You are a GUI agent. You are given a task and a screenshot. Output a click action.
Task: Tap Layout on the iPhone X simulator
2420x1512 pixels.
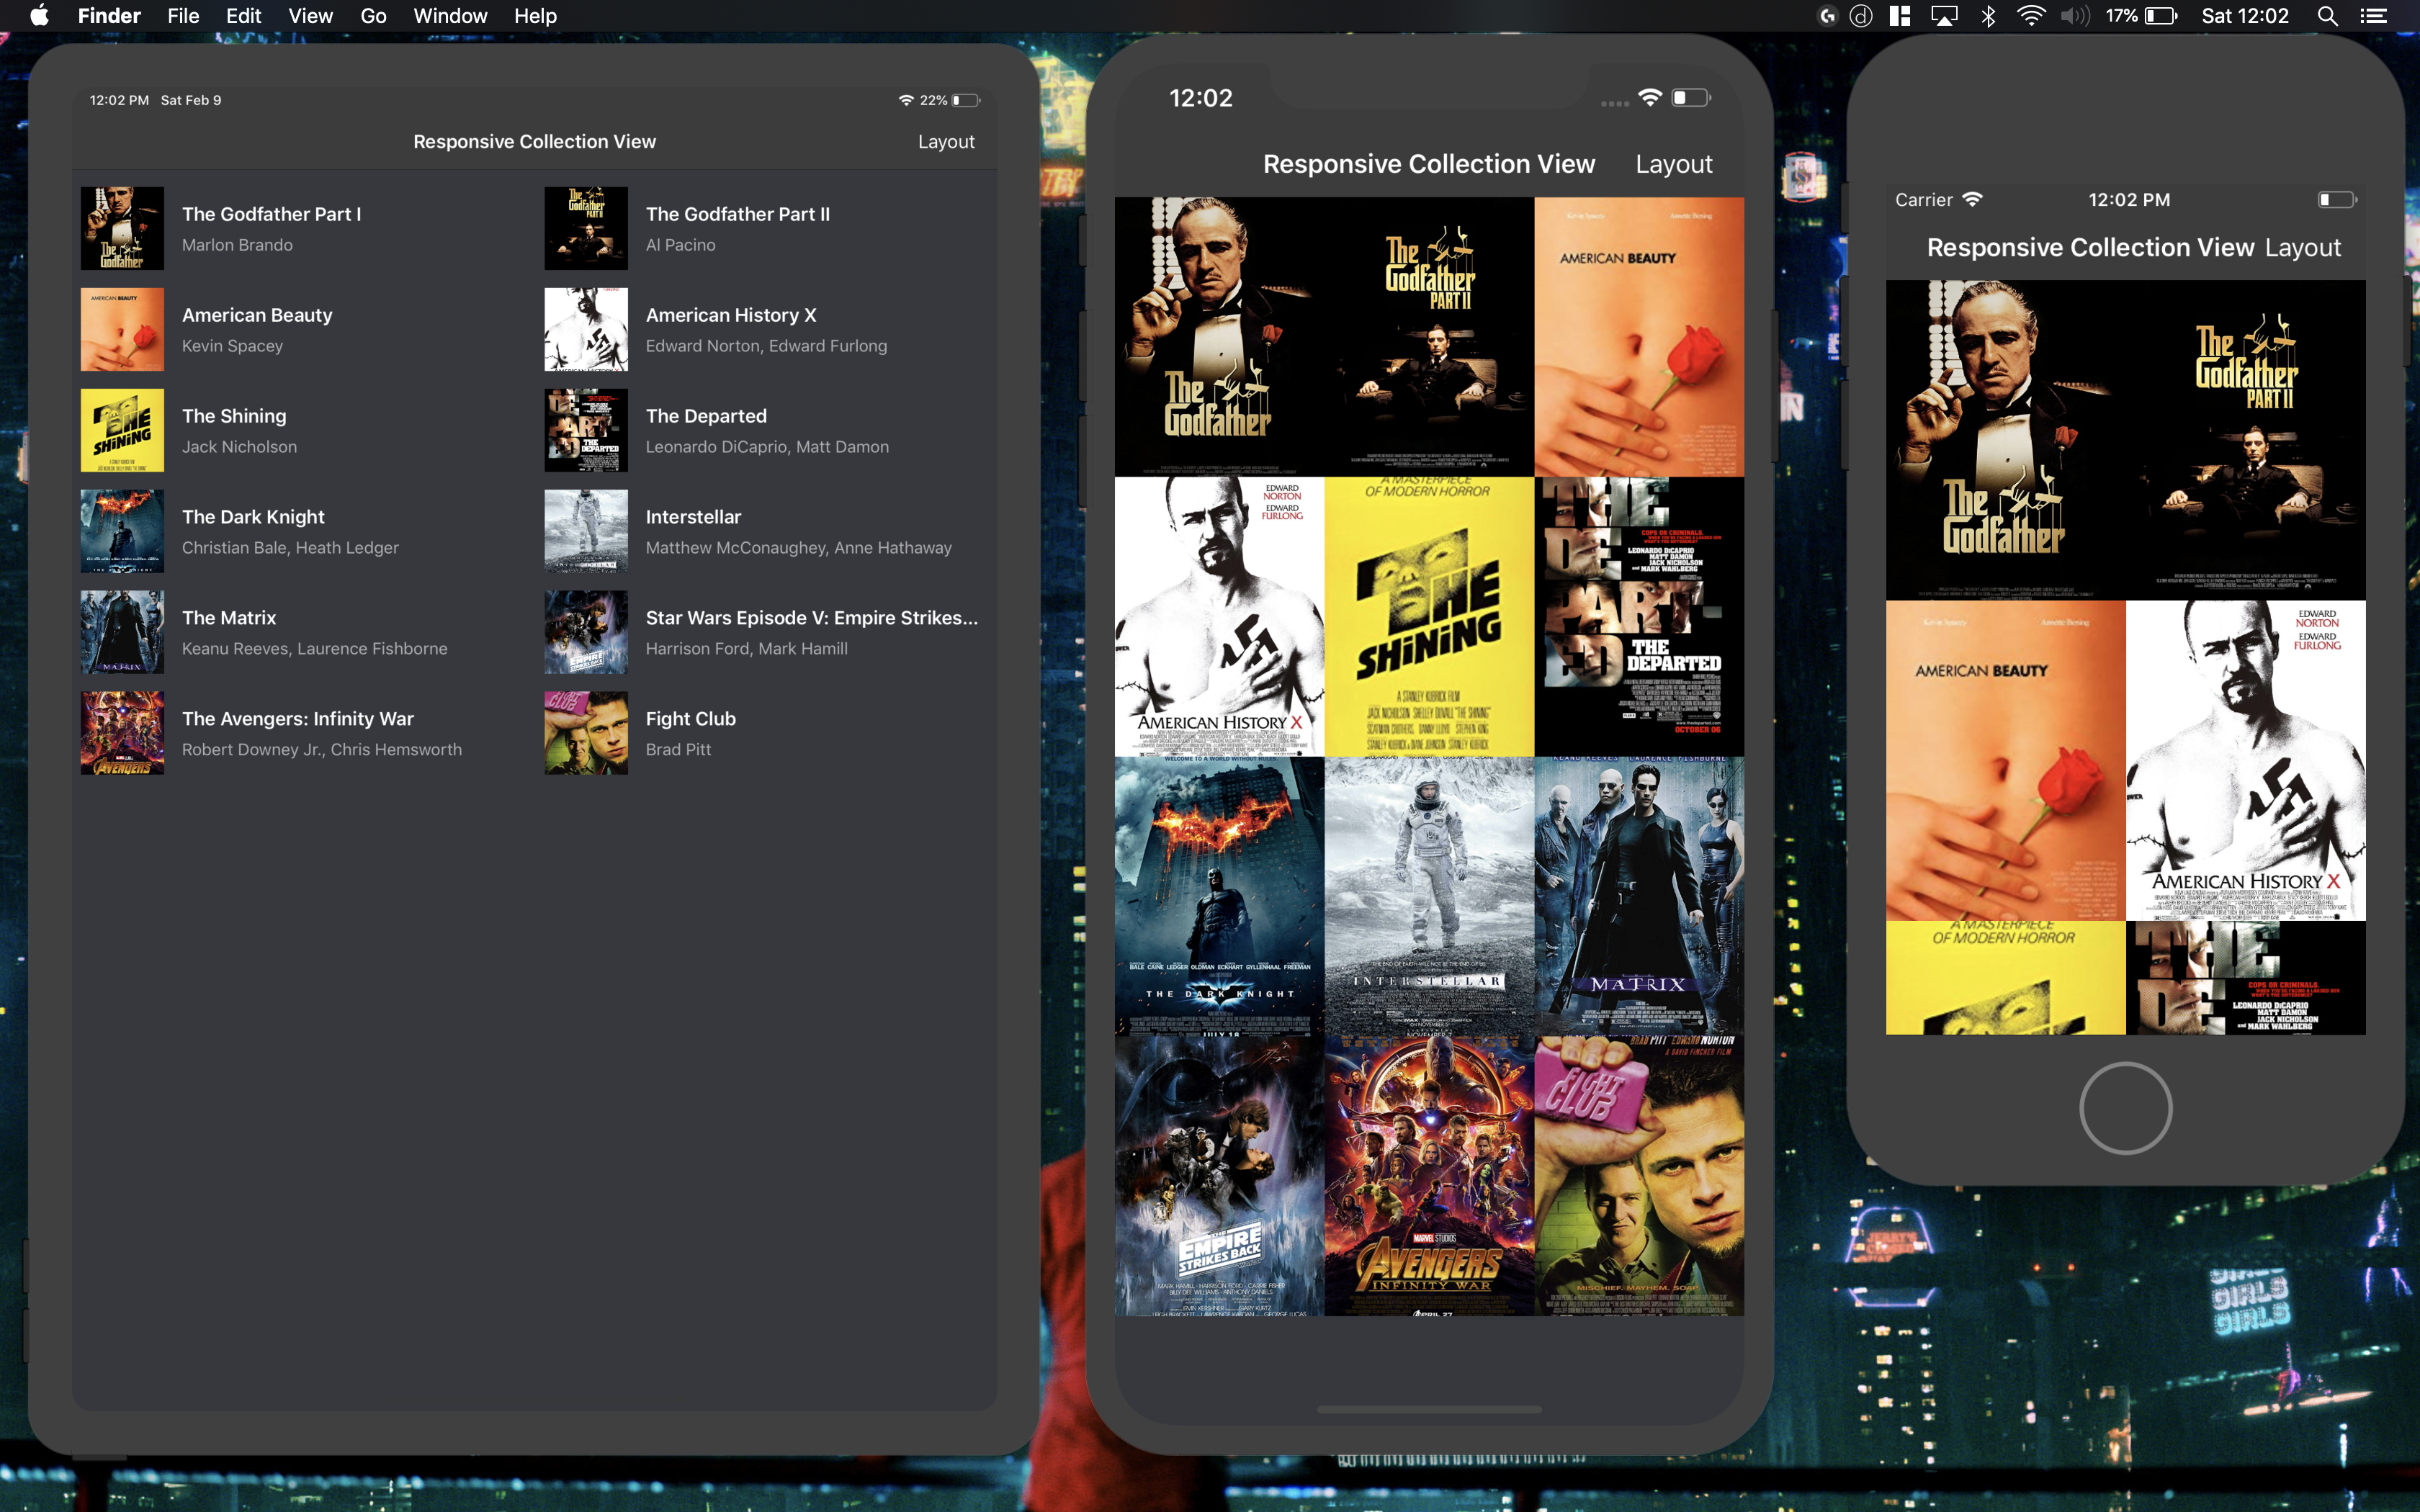click(x=1673, y=164)
